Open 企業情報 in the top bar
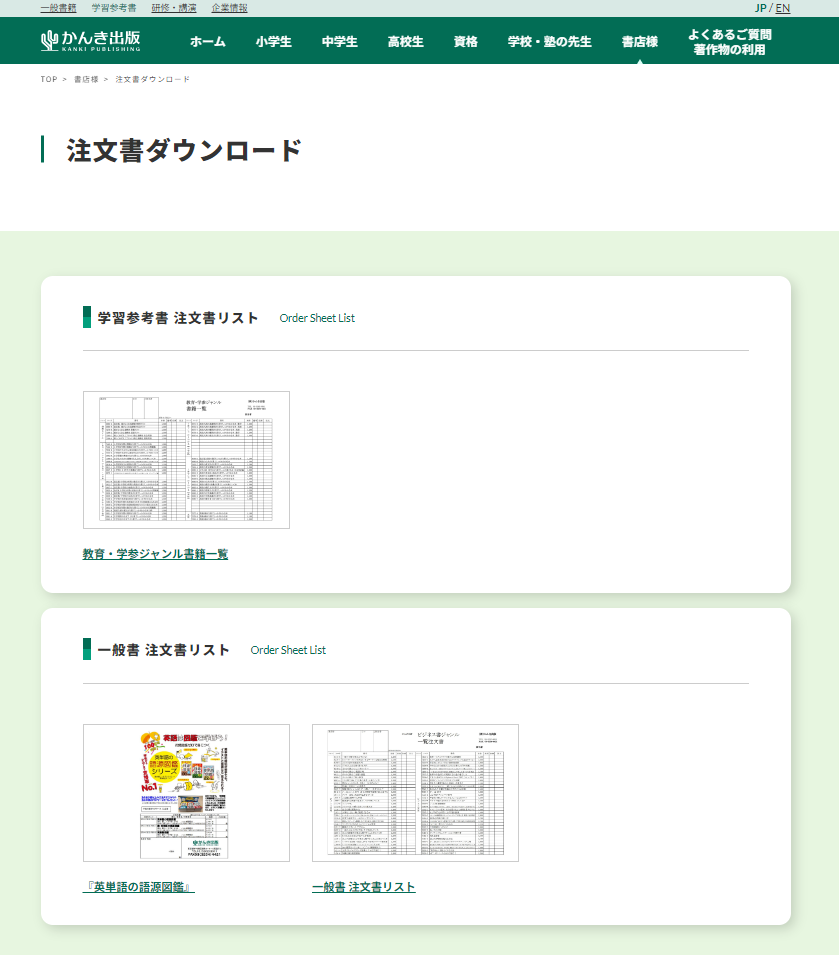839x955 pixels. coord(230,8)
